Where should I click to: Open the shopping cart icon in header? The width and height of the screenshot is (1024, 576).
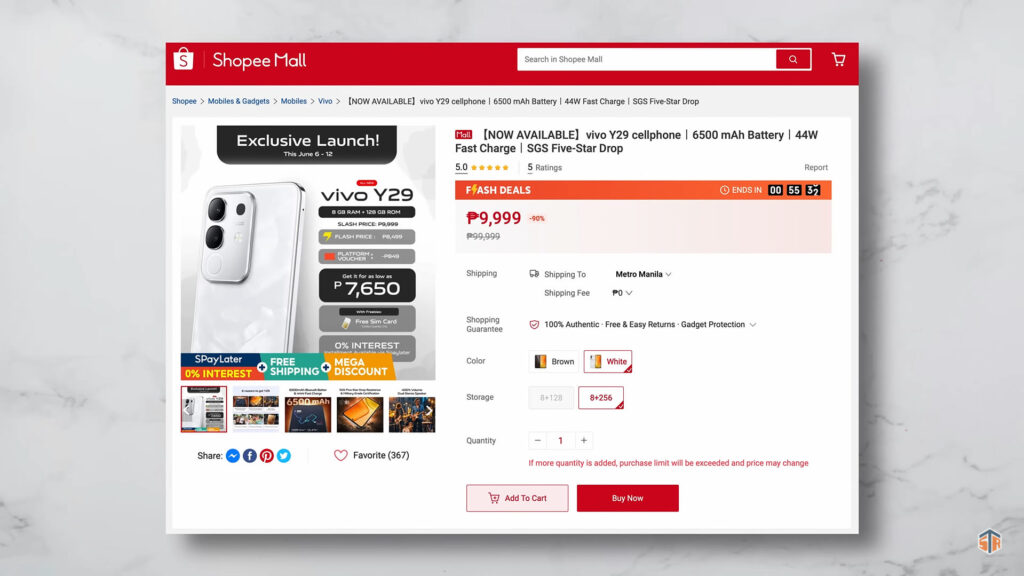pos(839,59)
